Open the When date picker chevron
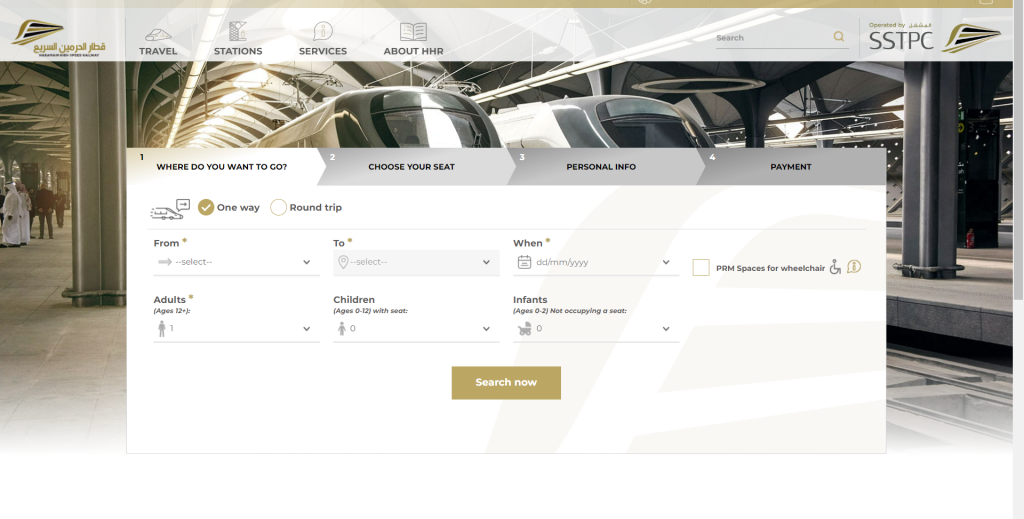 [x=665, y=262]
